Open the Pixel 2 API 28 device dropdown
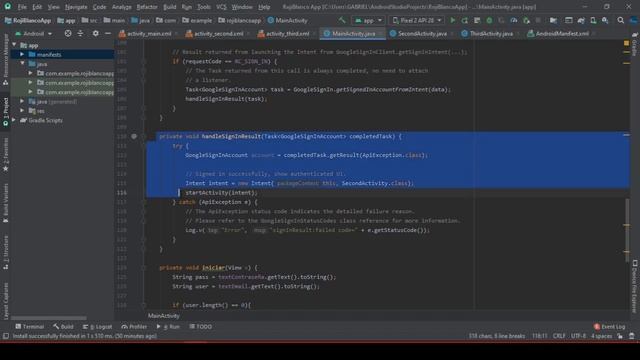The height and width of the screenshot is (360, 640). tap(417, 20)
